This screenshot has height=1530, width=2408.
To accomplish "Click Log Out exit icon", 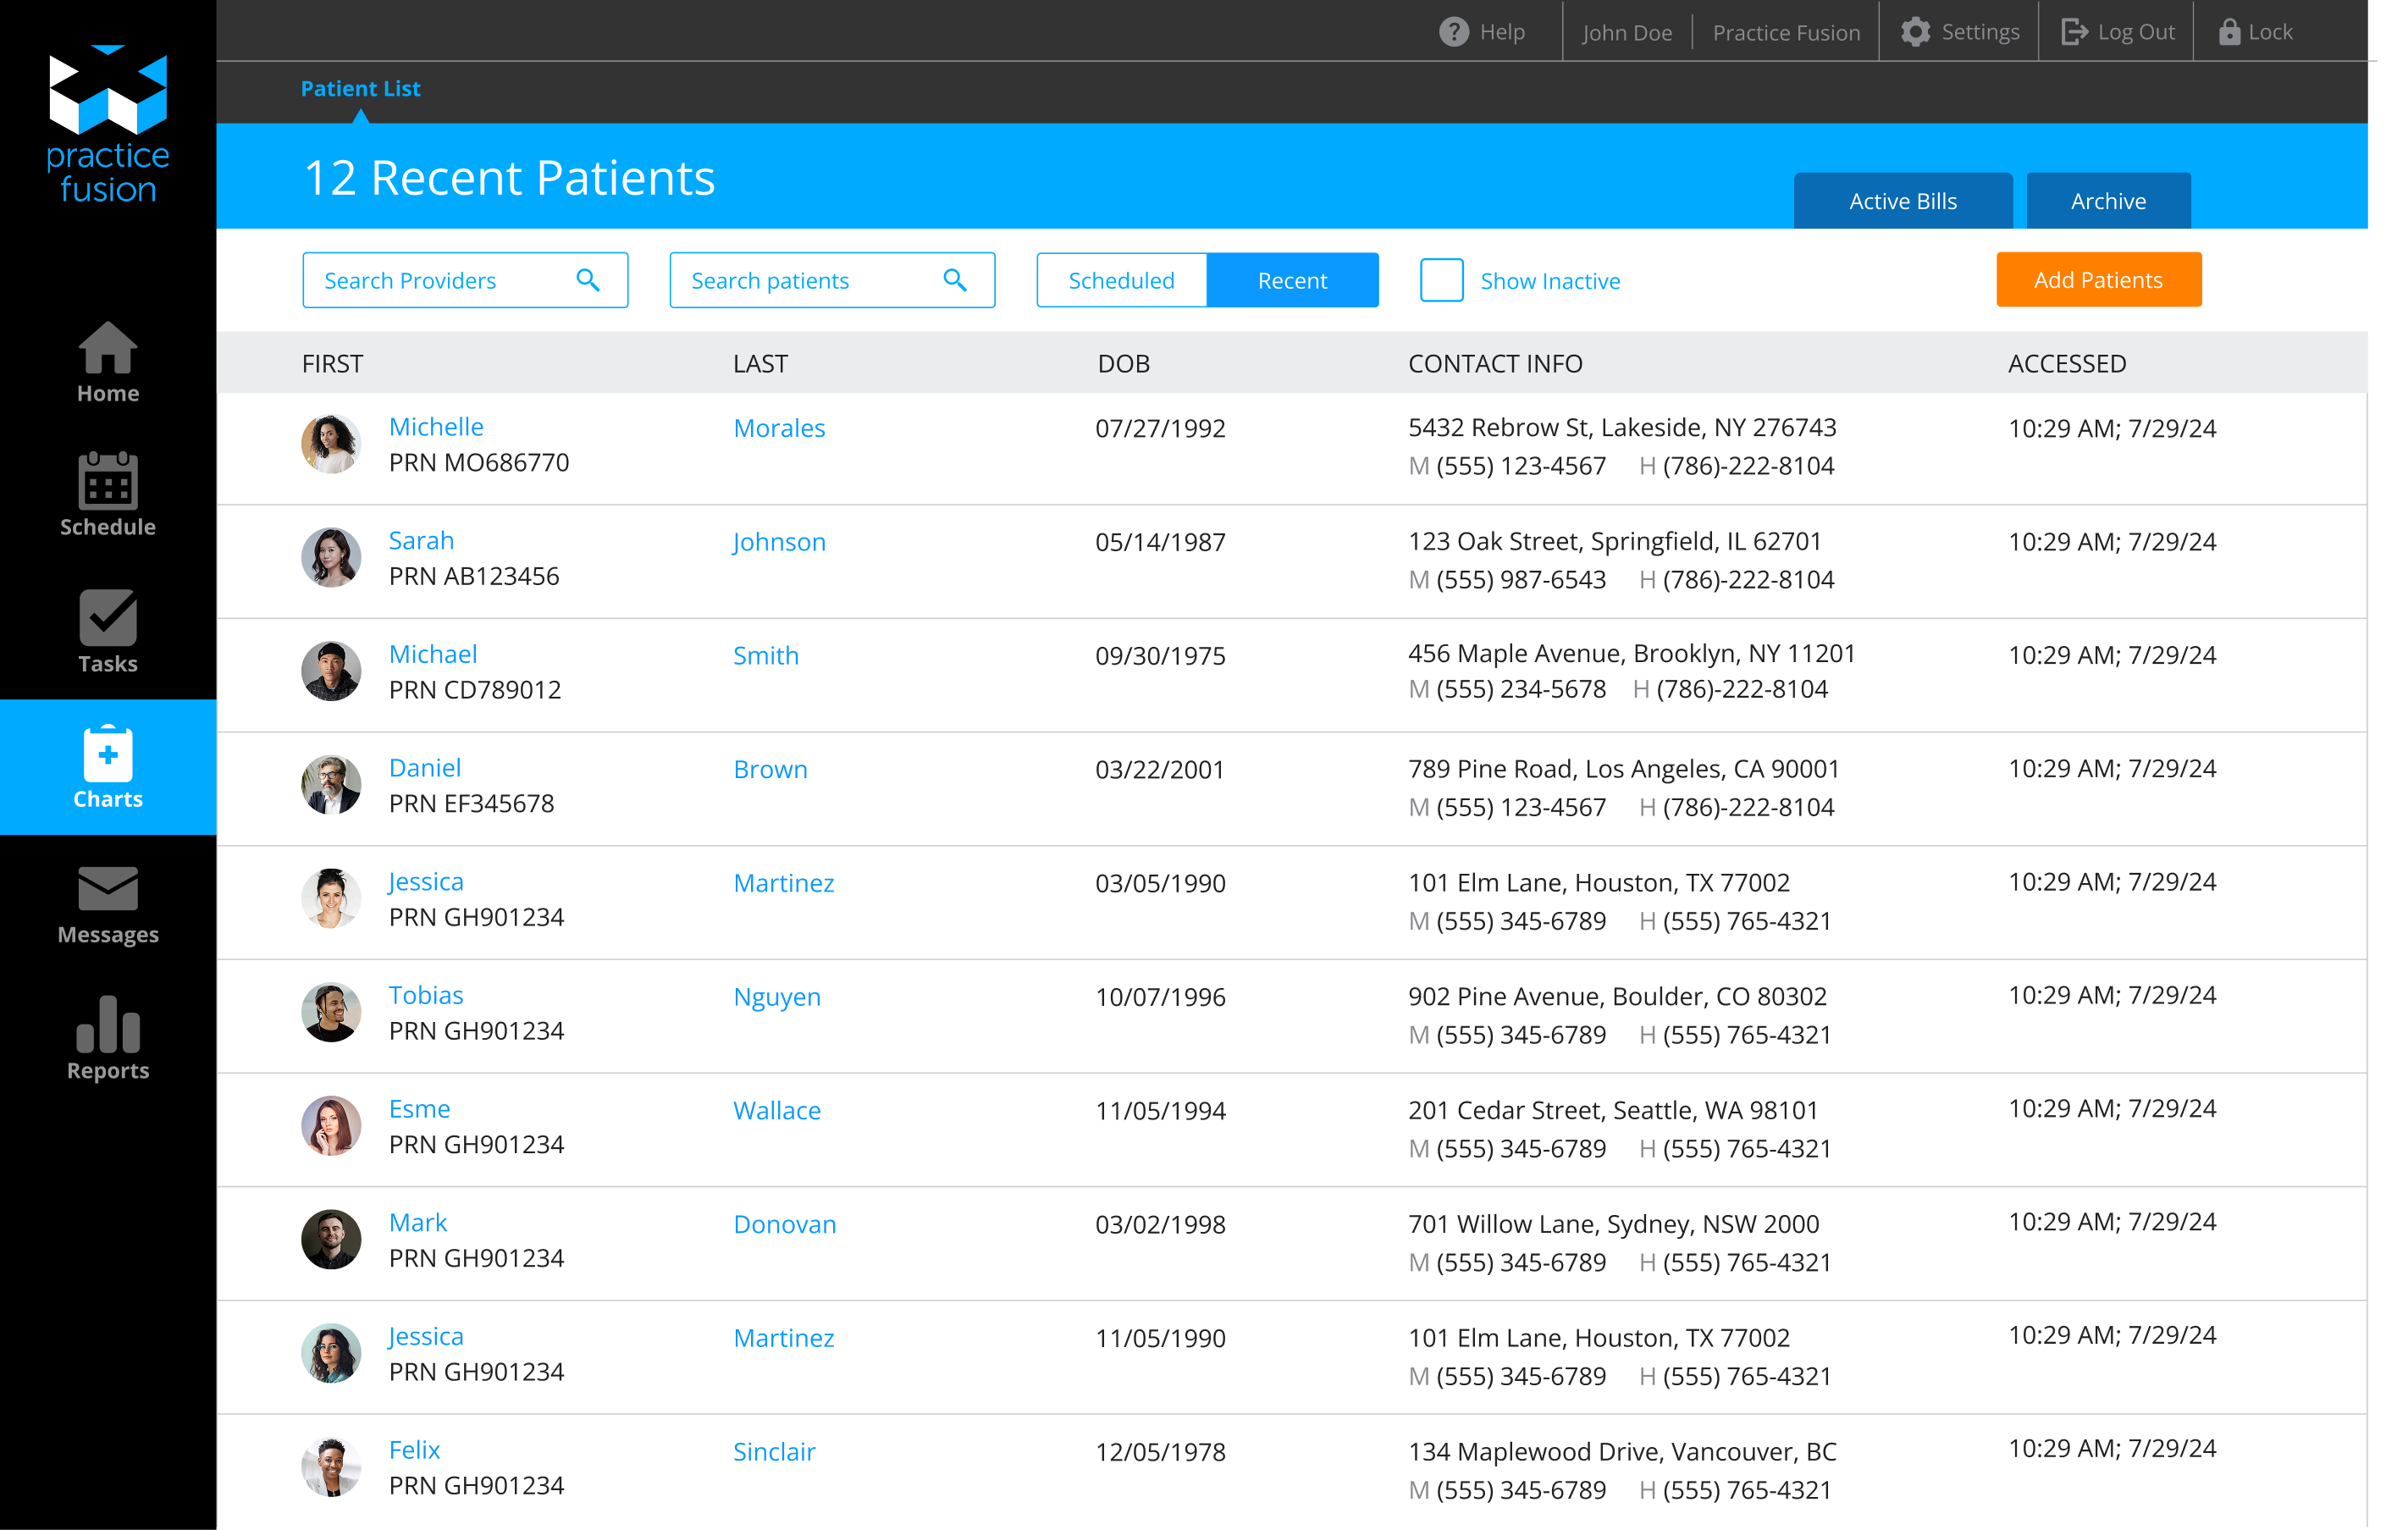I will pyautogui.click(x=2074, y=32).
